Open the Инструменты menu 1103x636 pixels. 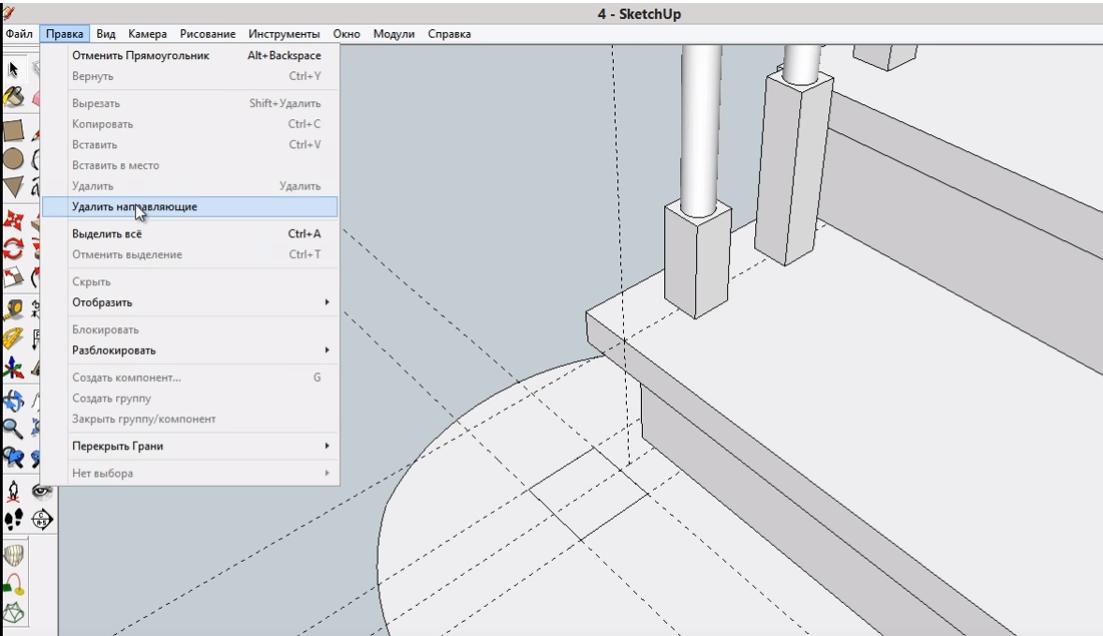284,34
